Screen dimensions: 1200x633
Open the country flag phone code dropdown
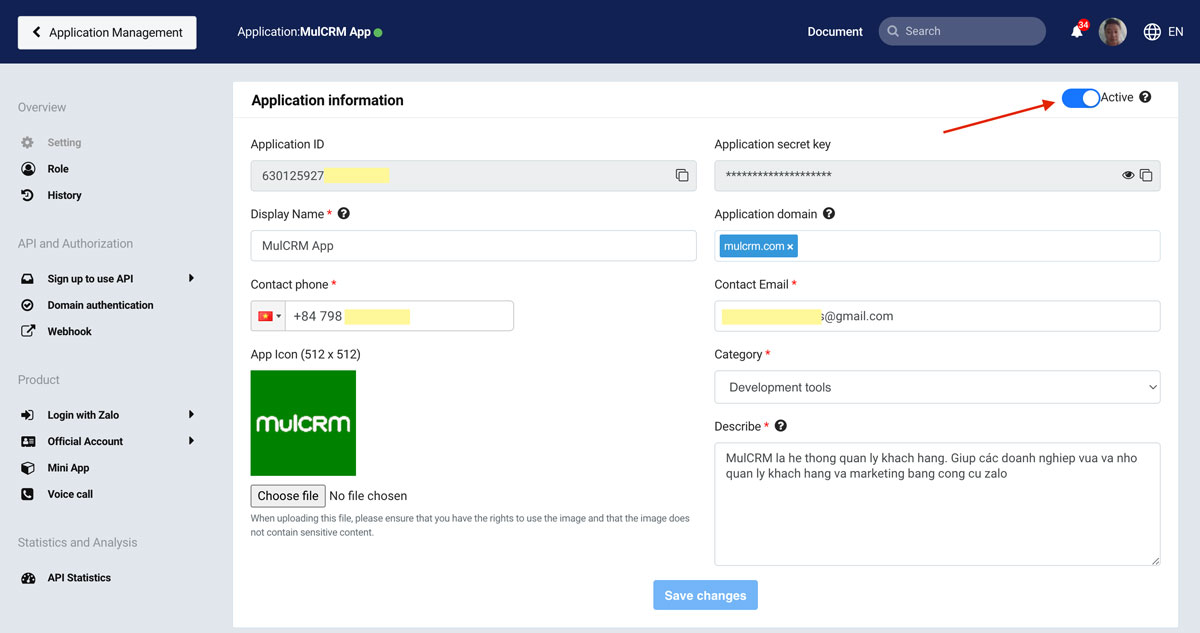[x=268, y=316]
